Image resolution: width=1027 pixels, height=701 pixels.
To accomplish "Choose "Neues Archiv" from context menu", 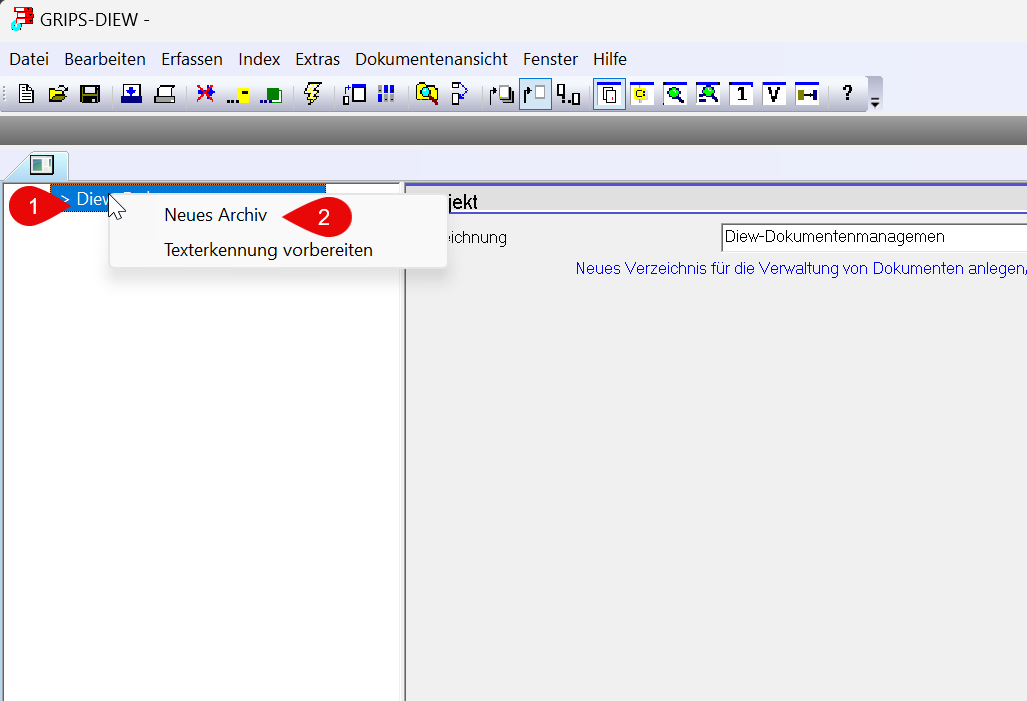I will (216, 215).
